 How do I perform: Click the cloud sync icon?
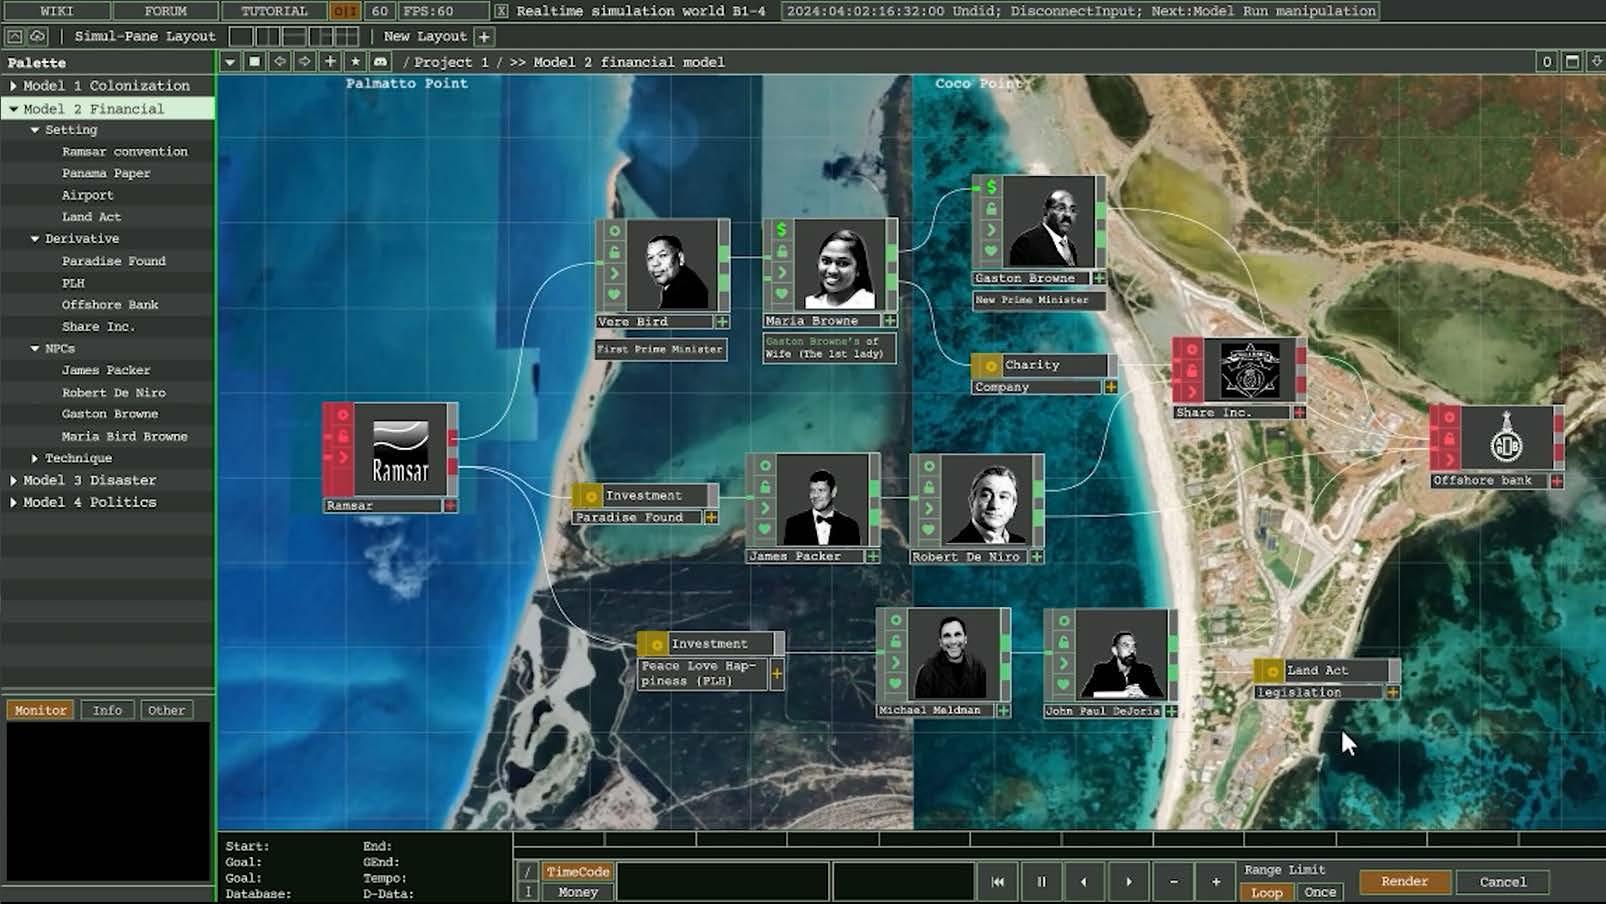click(x=38, y=36)
